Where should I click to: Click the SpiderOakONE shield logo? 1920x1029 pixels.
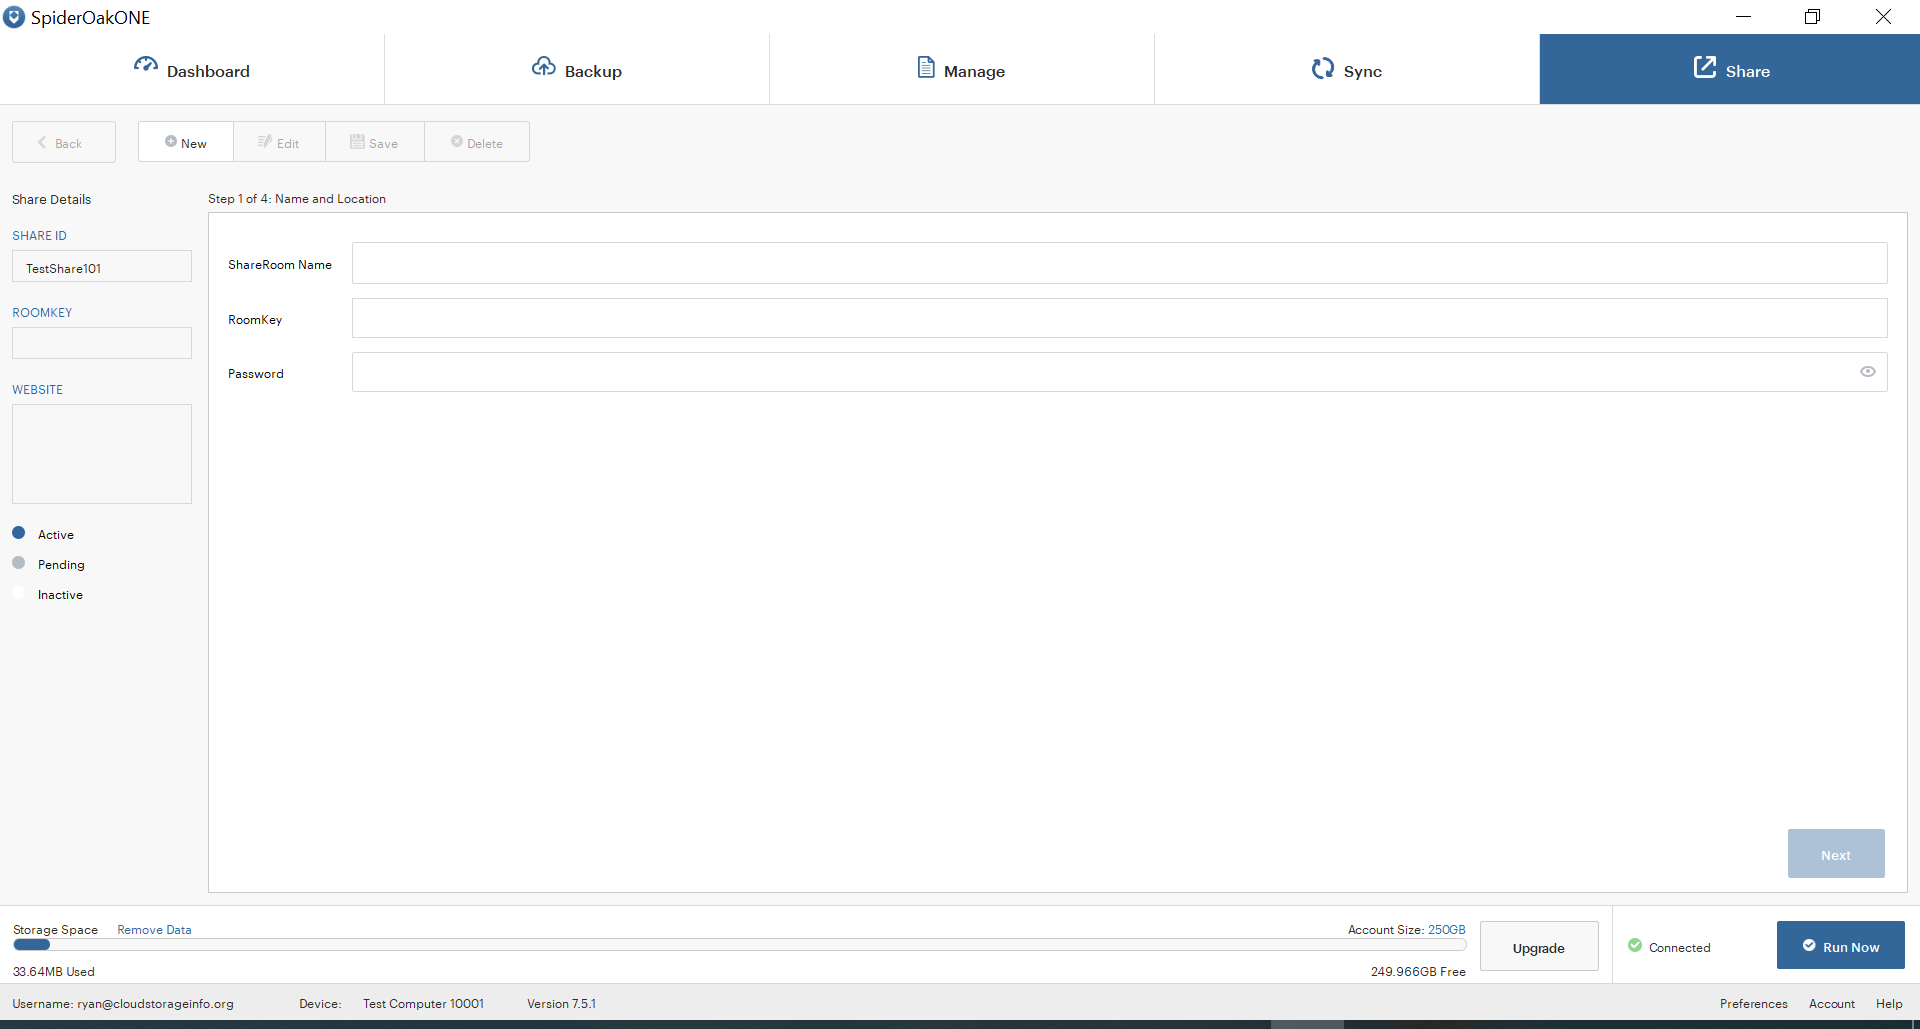tap(14, 16)
